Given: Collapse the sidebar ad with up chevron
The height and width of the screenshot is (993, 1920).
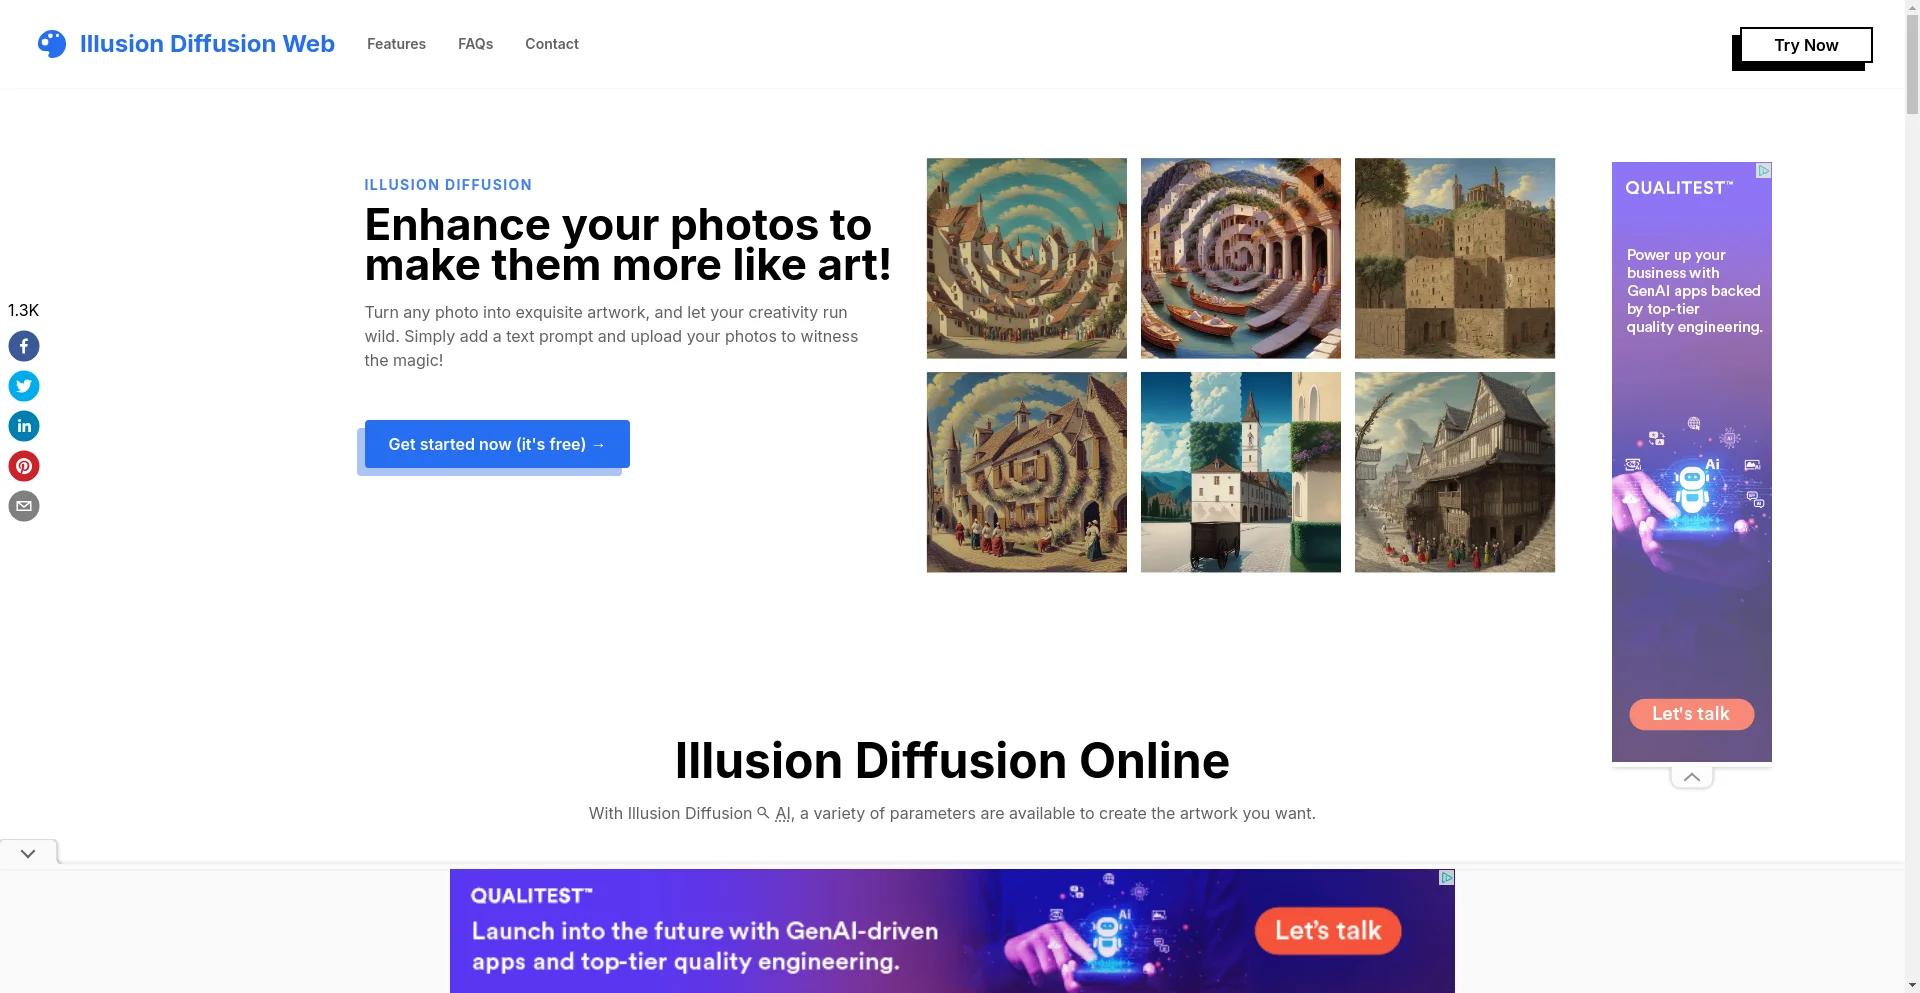Looking at the screenshot, I should point(1691,777).
